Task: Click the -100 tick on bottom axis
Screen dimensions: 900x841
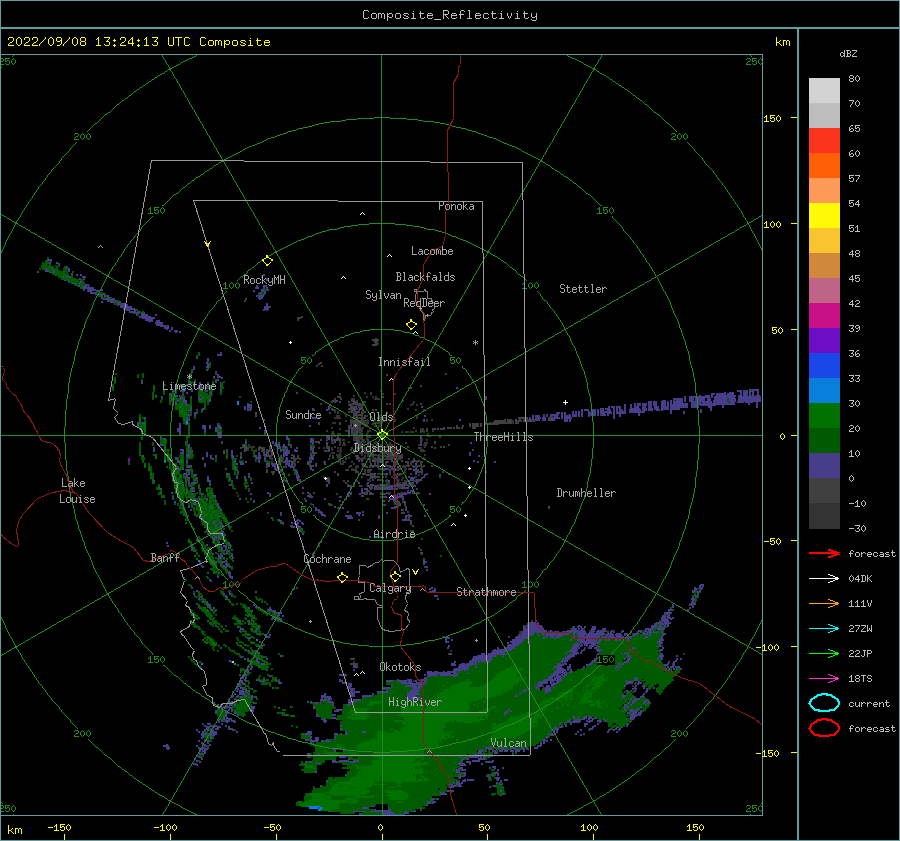Action: click(x=165, y=827)
